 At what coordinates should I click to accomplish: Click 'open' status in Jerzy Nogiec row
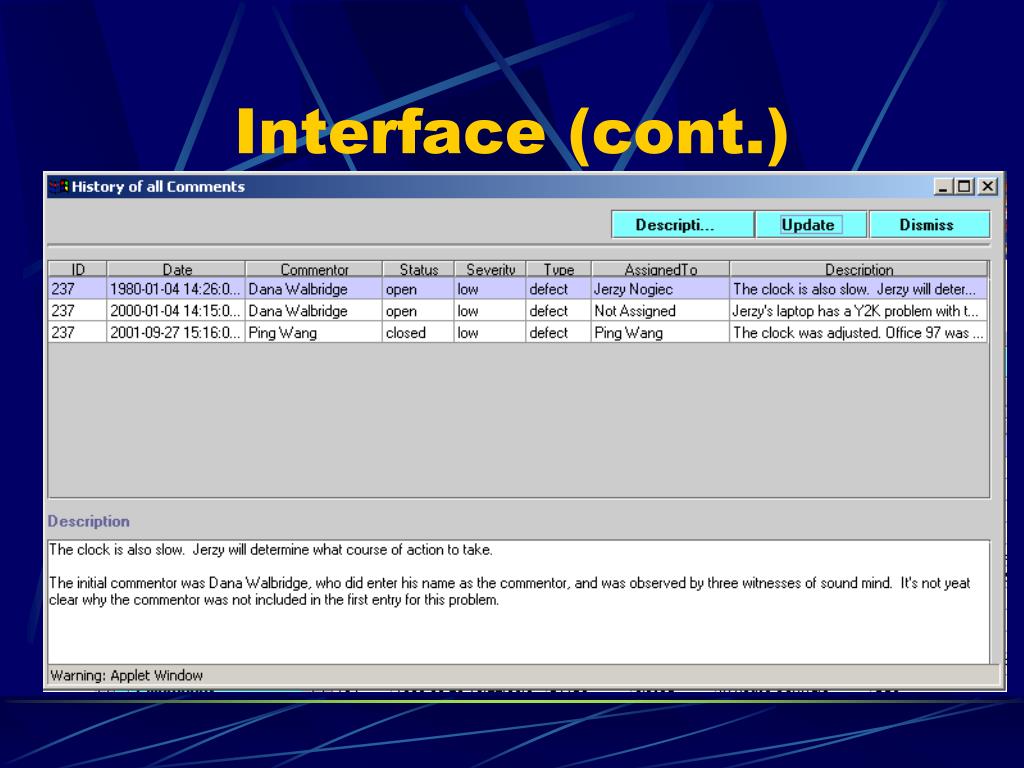pos(418,289)
